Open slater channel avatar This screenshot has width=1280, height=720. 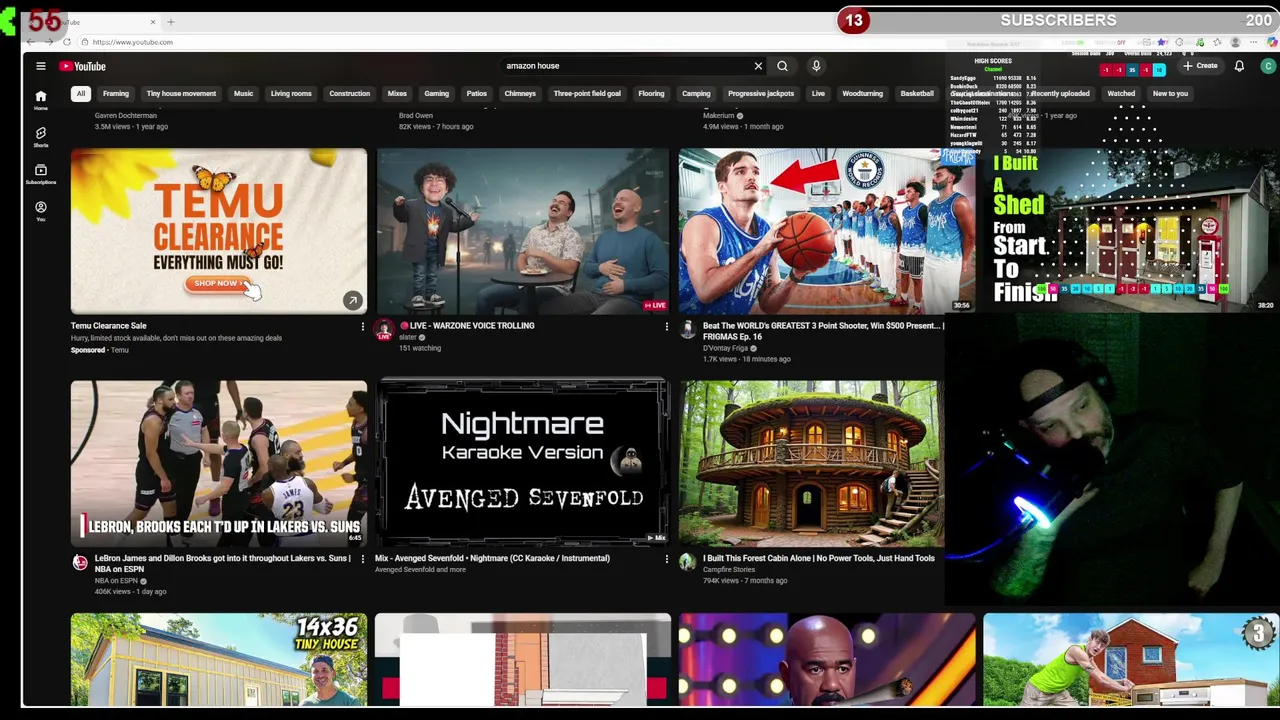coord(384,331)
